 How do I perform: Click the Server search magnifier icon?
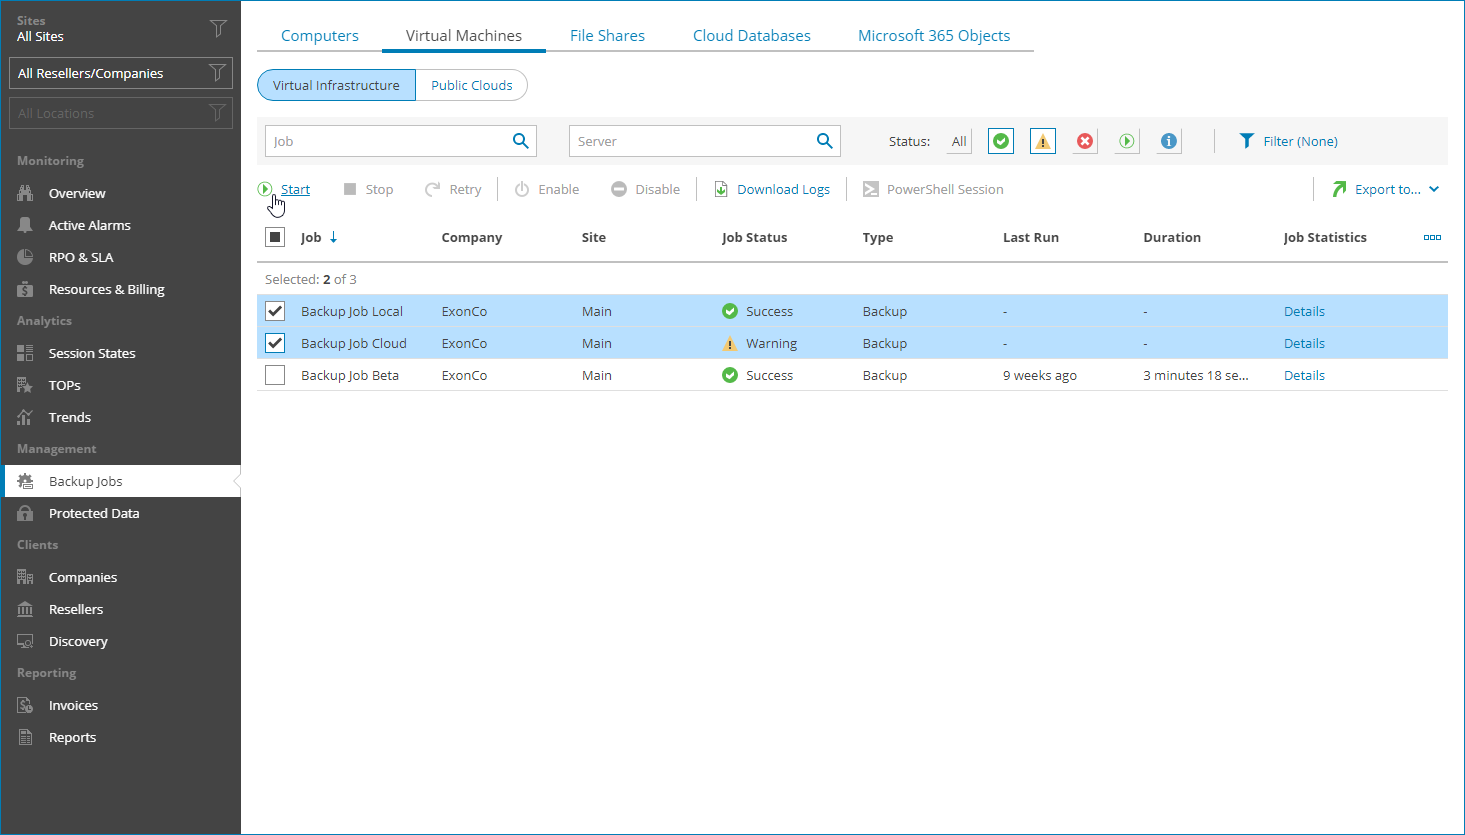coord(824,141)
